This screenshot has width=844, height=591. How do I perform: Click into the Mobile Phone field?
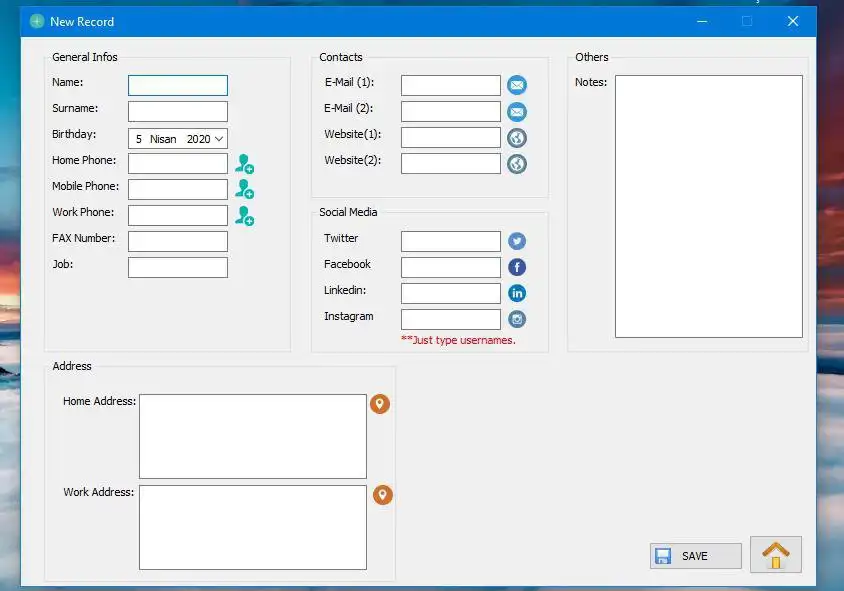[178, 189]
